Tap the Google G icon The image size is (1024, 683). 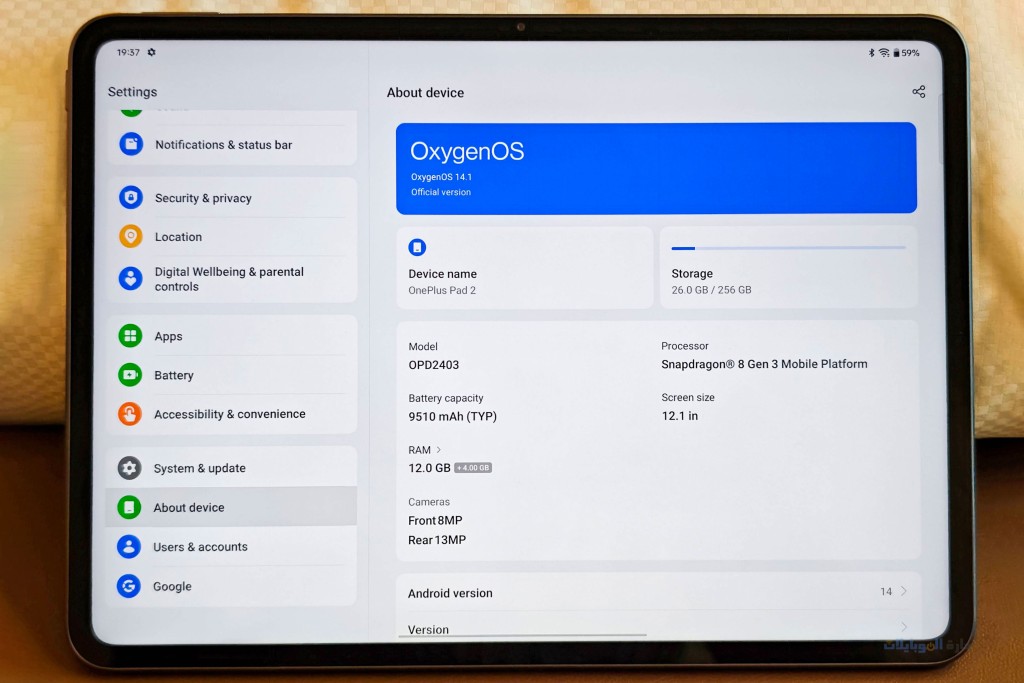click(129, 586)
